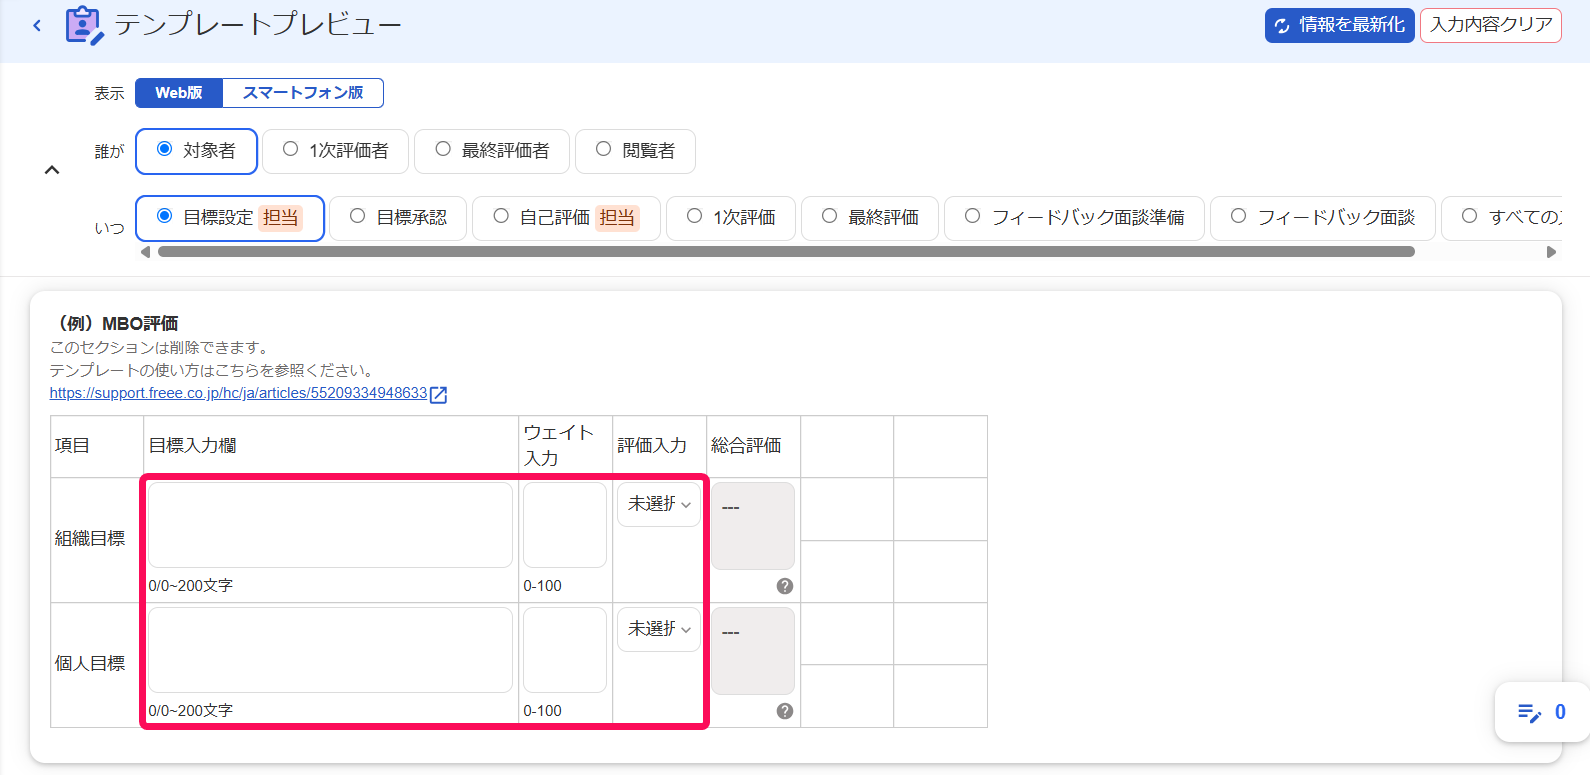Click the 個人目標 weight input box
The height and width of the screenshot is (775, 1590).
pyautogui.click(x=565, y=651)
